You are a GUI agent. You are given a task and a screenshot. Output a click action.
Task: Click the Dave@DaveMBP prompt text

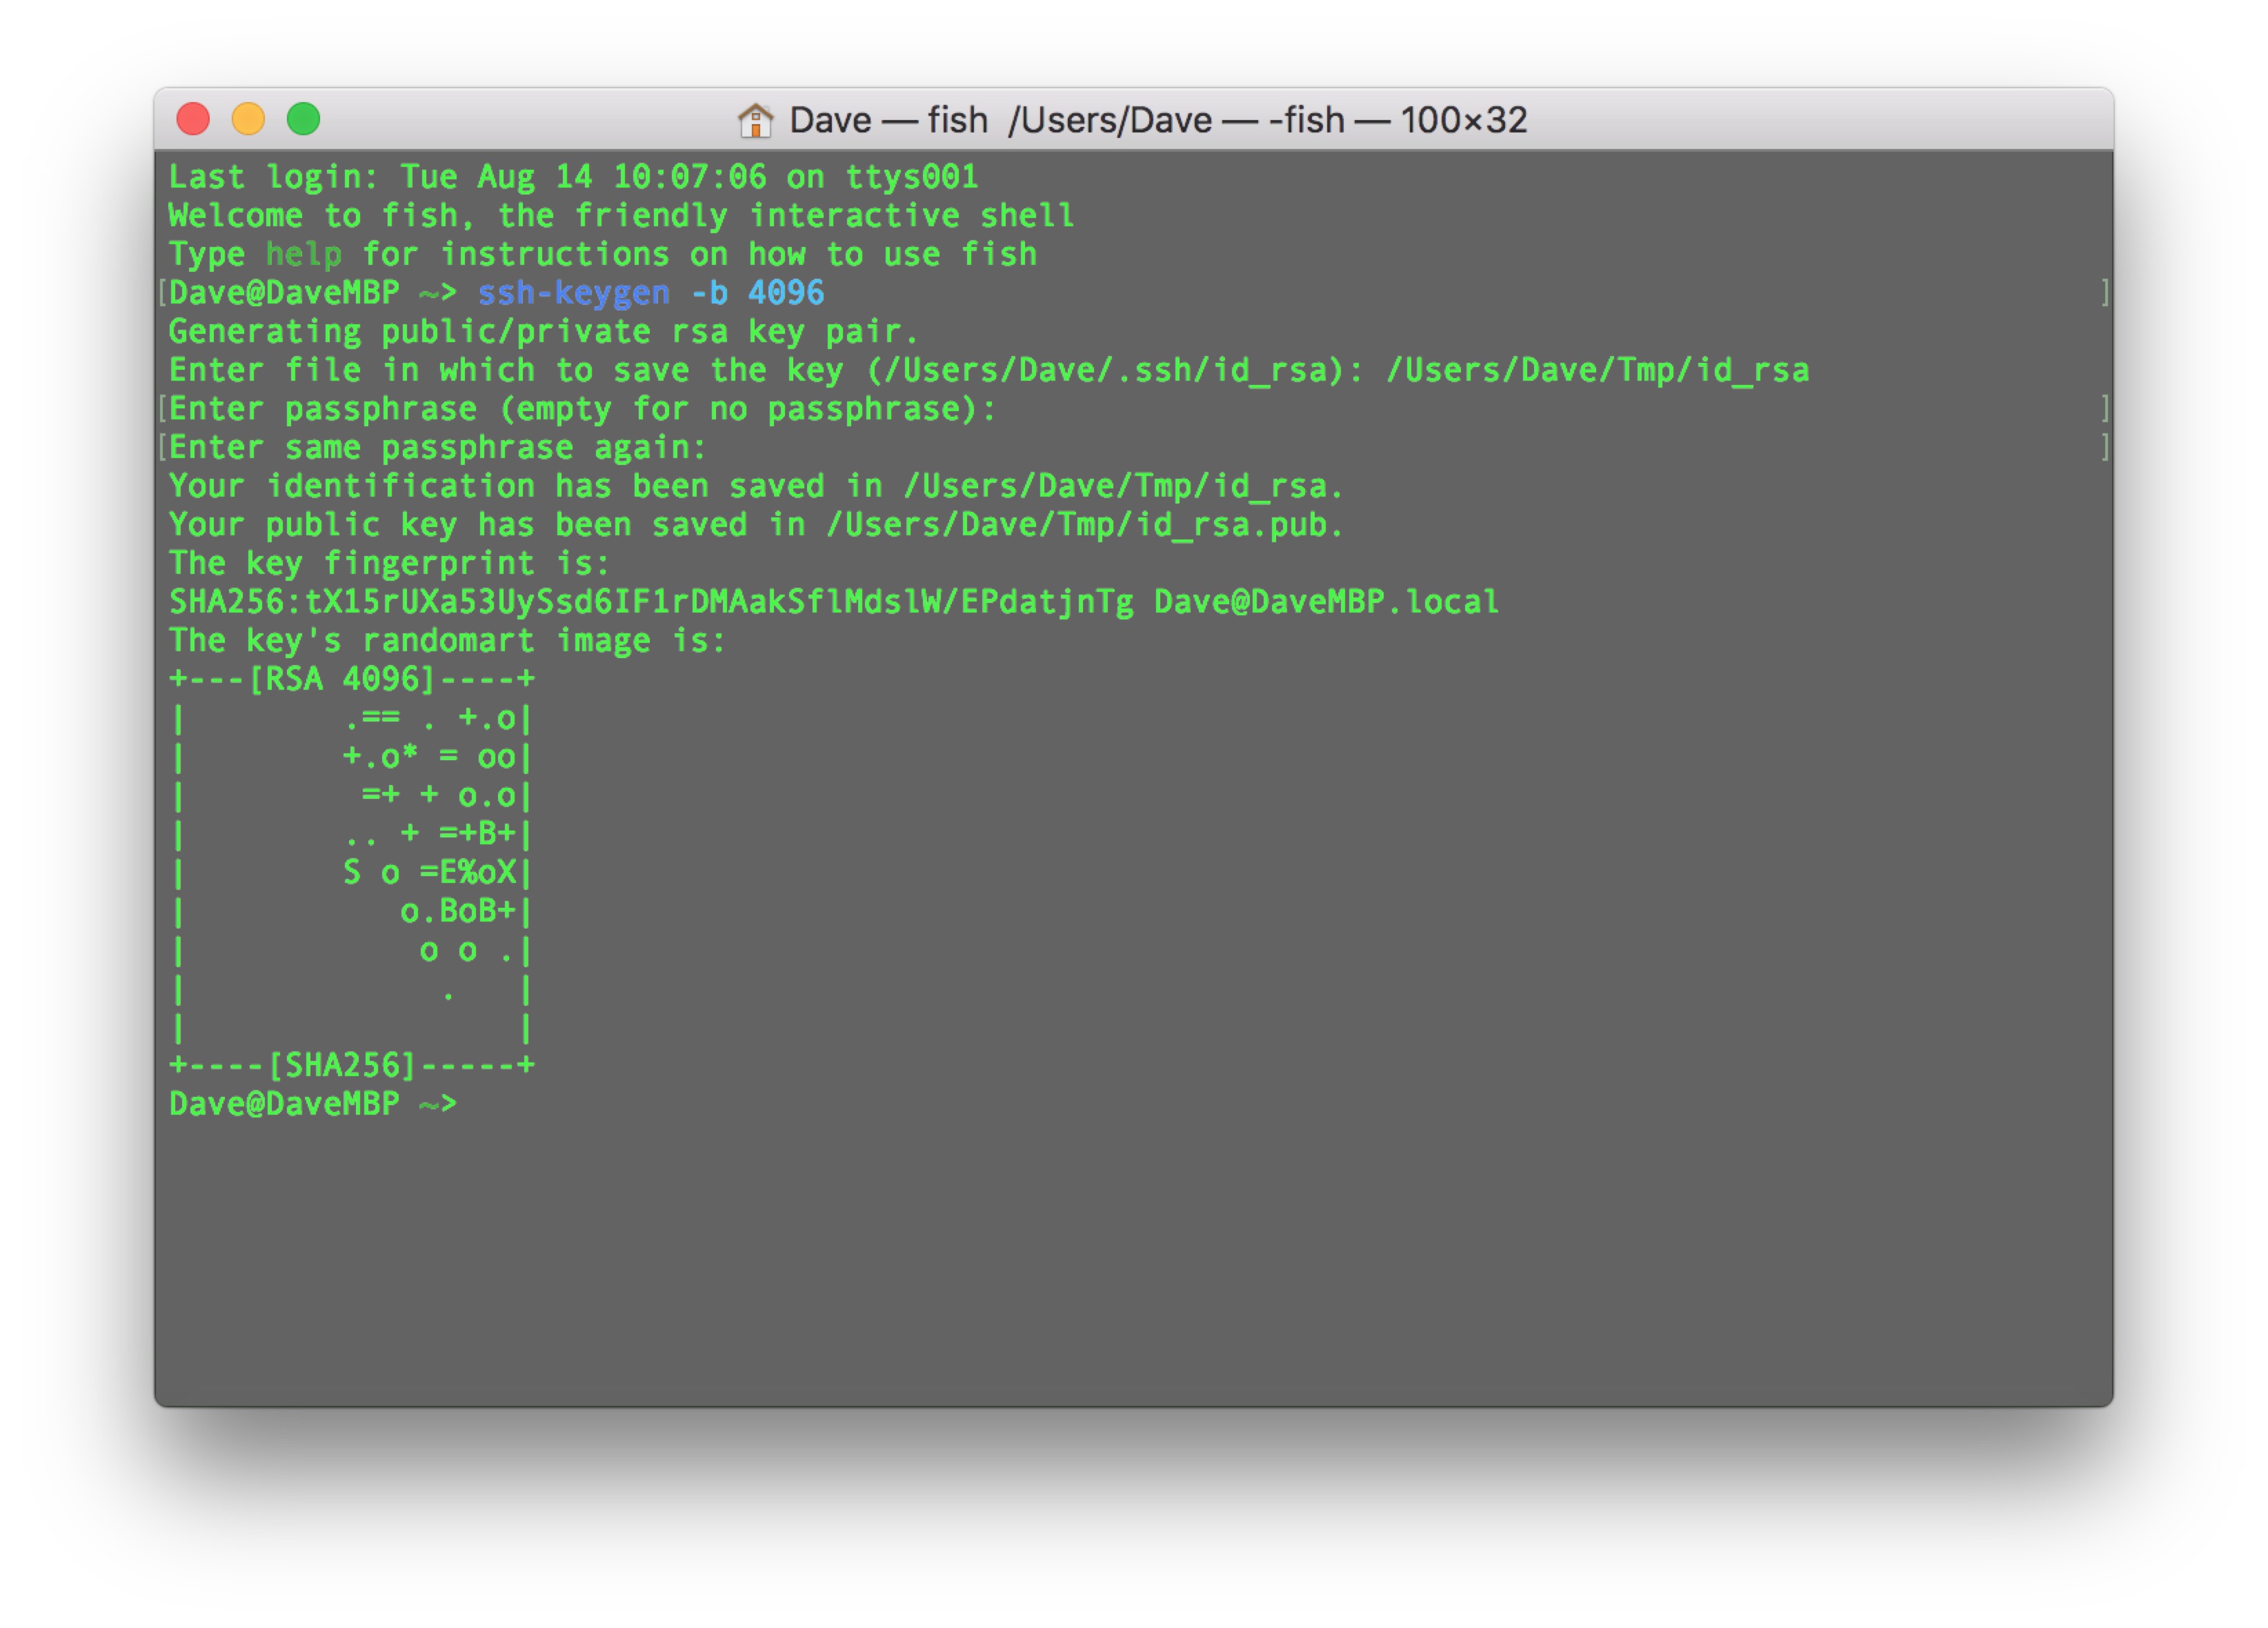(x=283, y=293)
